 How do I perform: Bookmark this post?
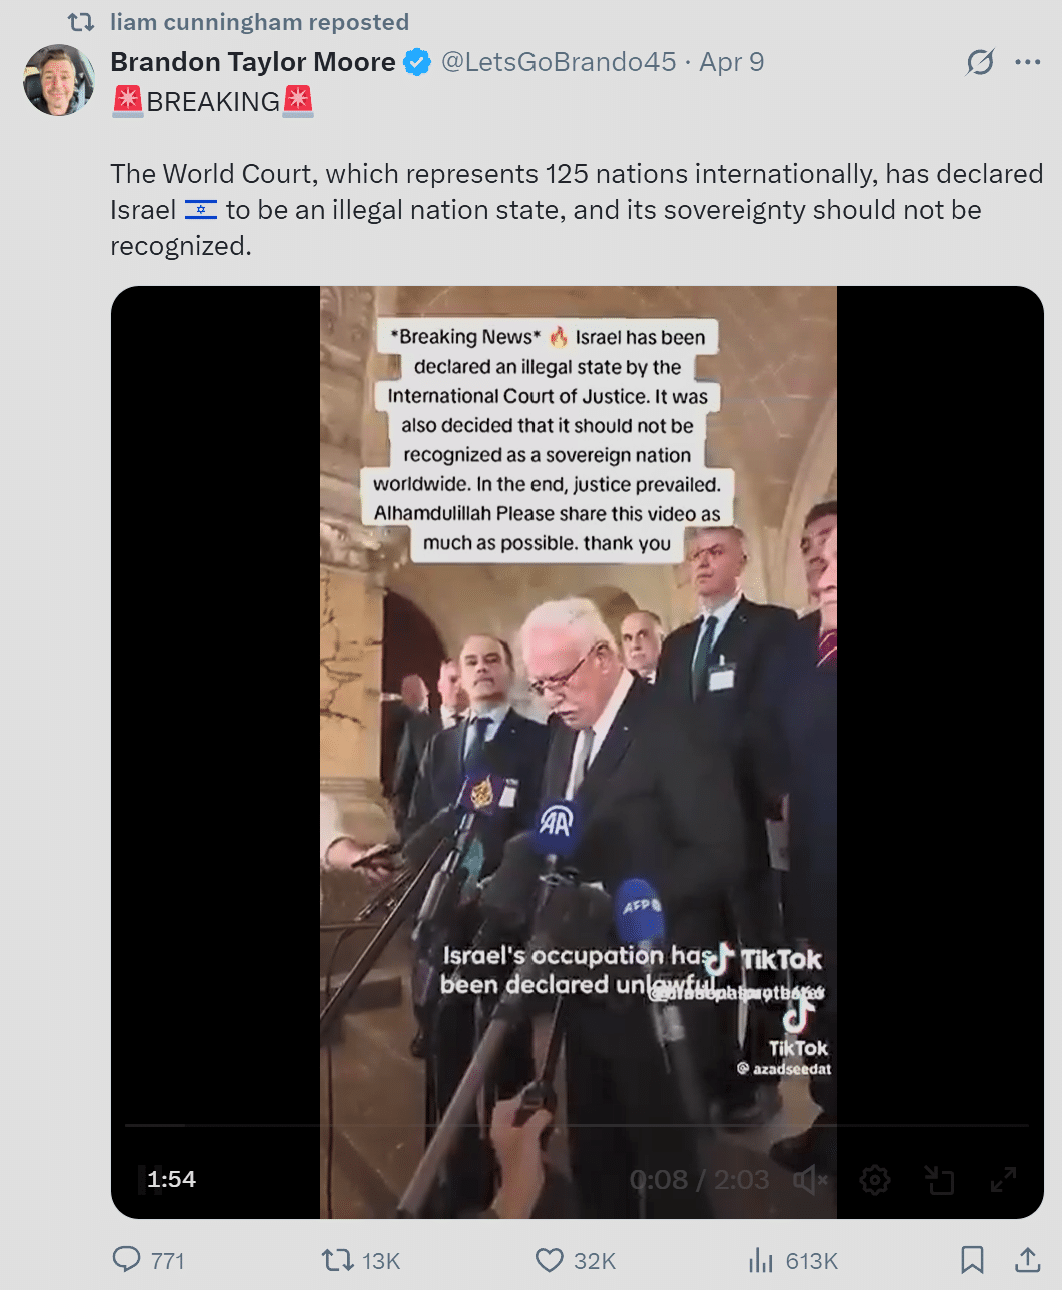pyautogui.click(x=972, y=1260)
